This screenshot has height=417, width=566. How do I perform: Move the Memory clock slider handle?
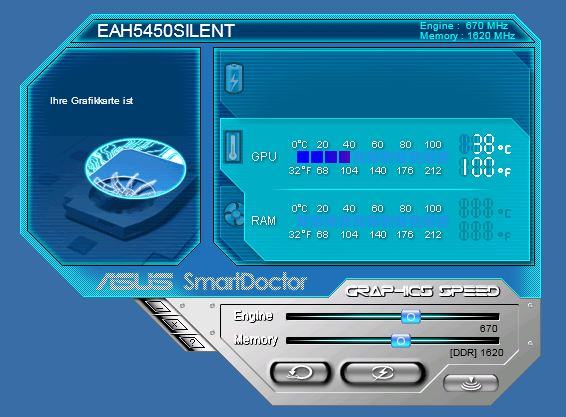[x=401, y=341]
